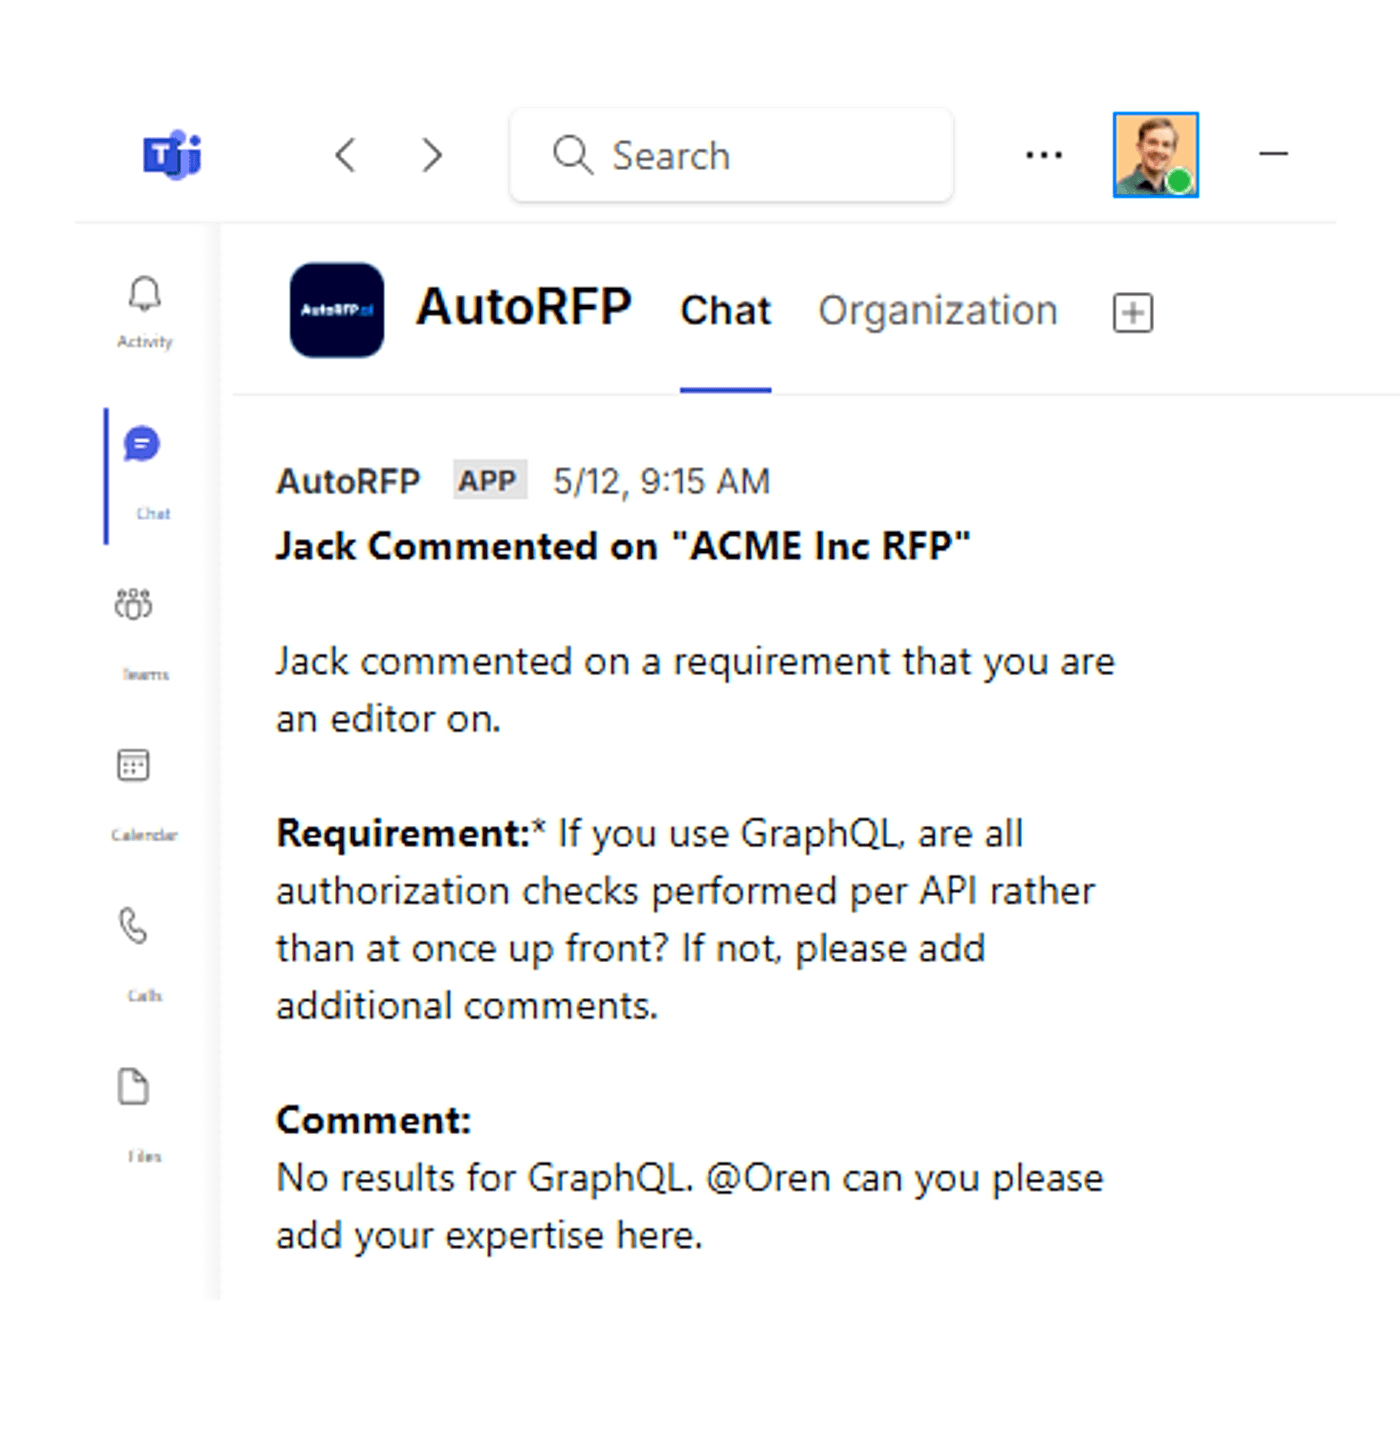Open the Activity bell in the sidebar

[x=145, y=311]
